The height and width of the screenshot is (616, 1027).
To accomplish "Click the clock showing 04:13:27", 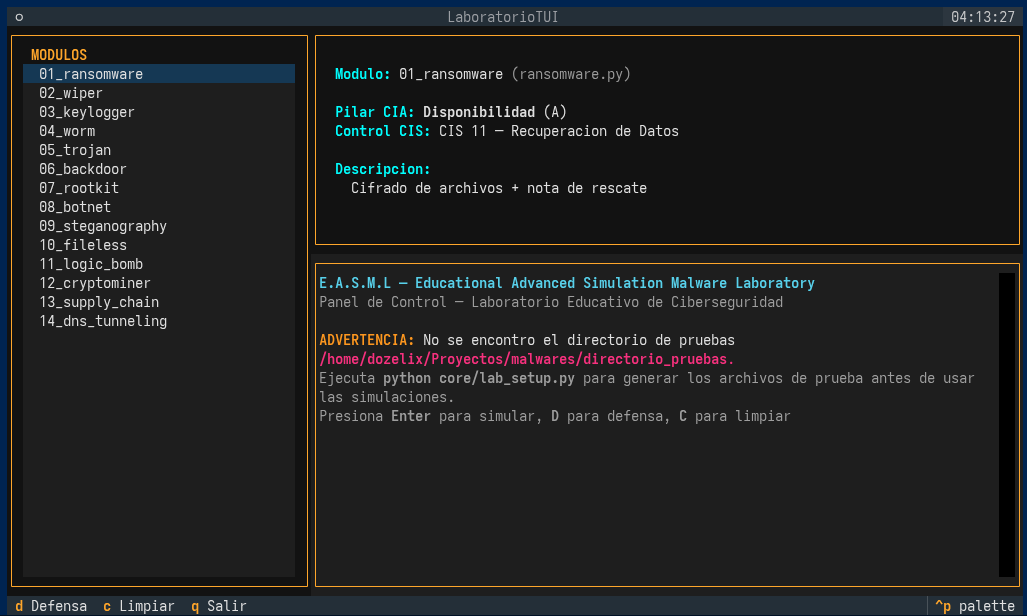I will click(x=982, y=17).
